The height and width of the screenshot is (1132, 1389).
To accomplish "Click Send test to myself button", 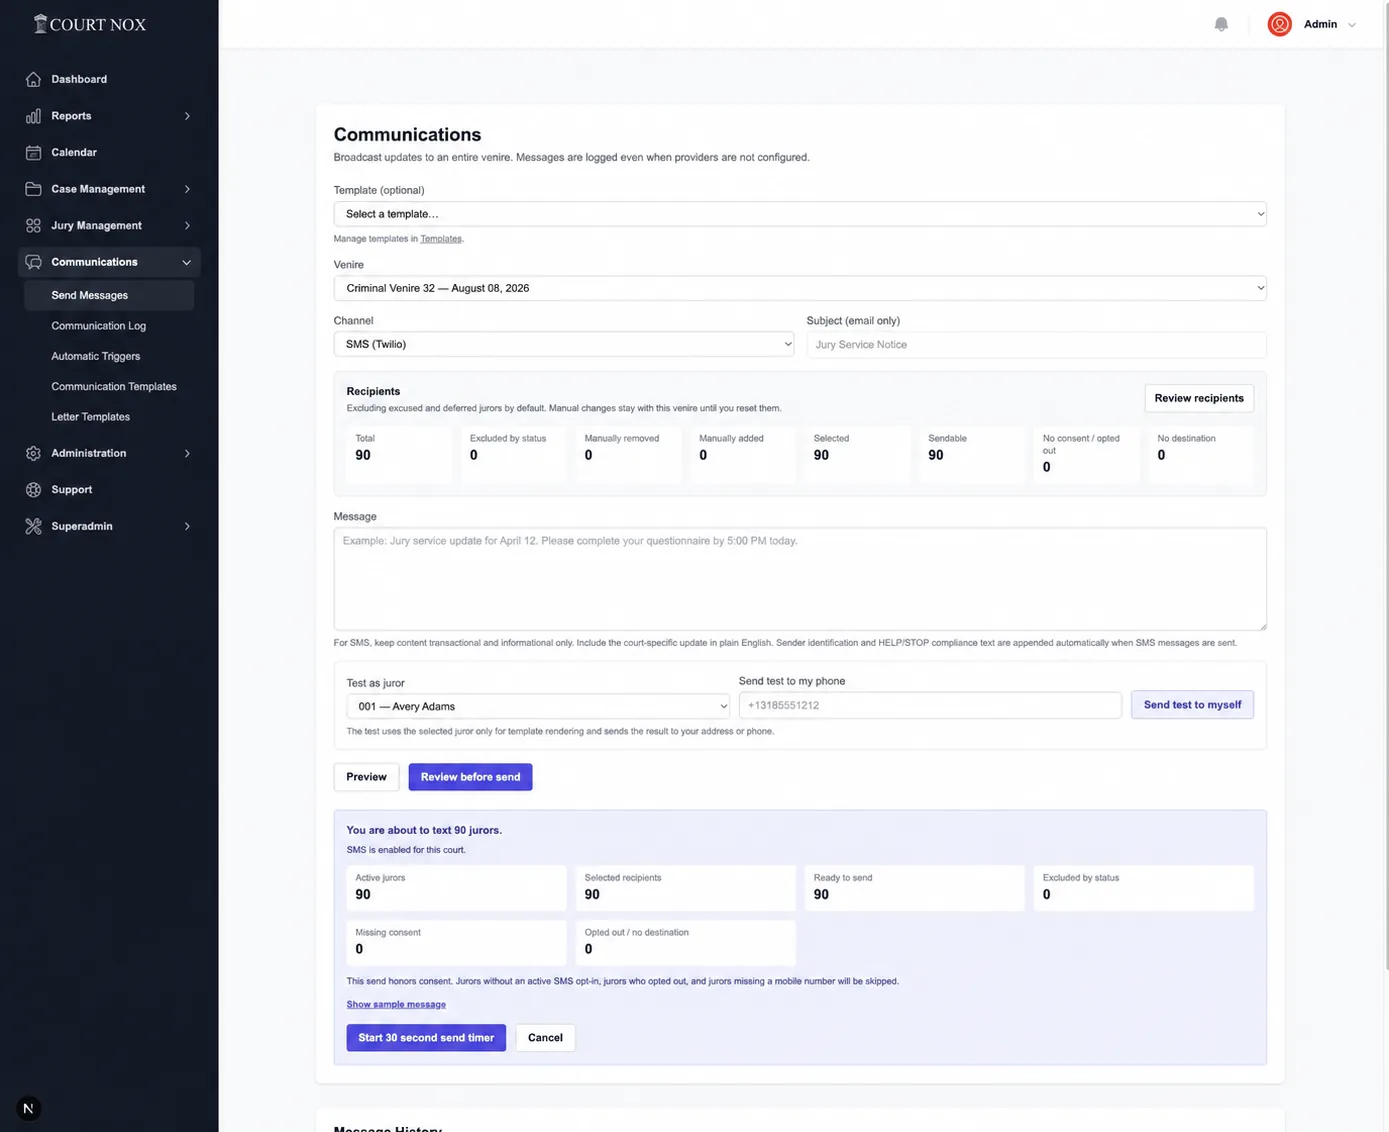I will click(x=1192, y=705).
